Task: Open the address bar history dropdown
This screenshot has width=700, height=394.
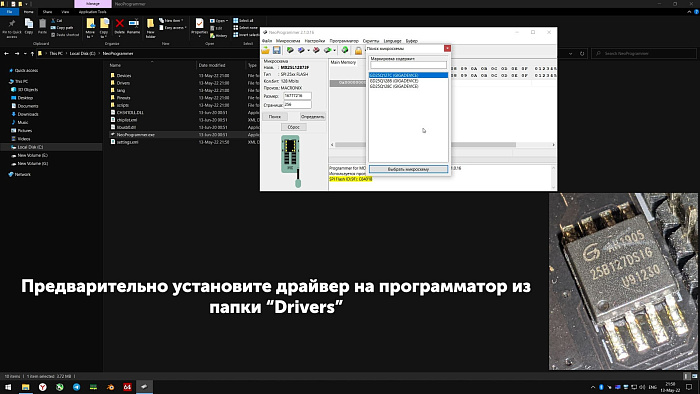Action: (571, 54)
